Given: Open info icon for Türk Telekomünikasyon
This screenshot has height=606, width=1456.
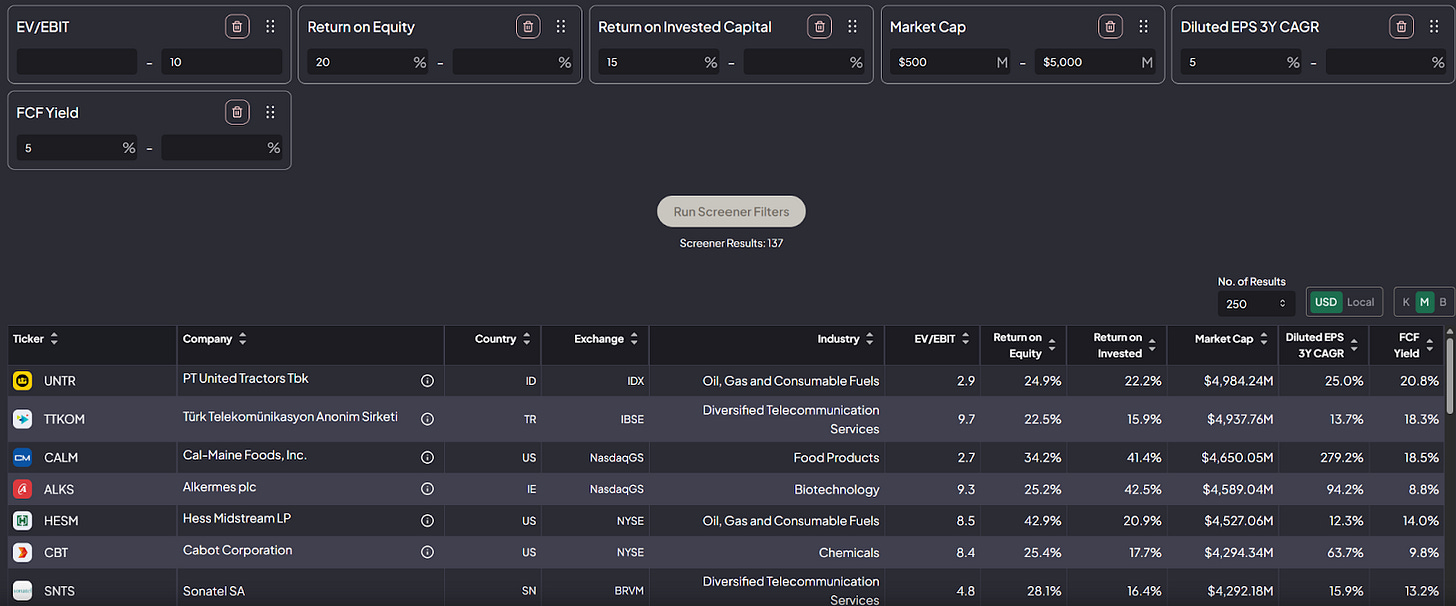Looking at the screenshot, I should pyautogui.click(x=427, y=418).
